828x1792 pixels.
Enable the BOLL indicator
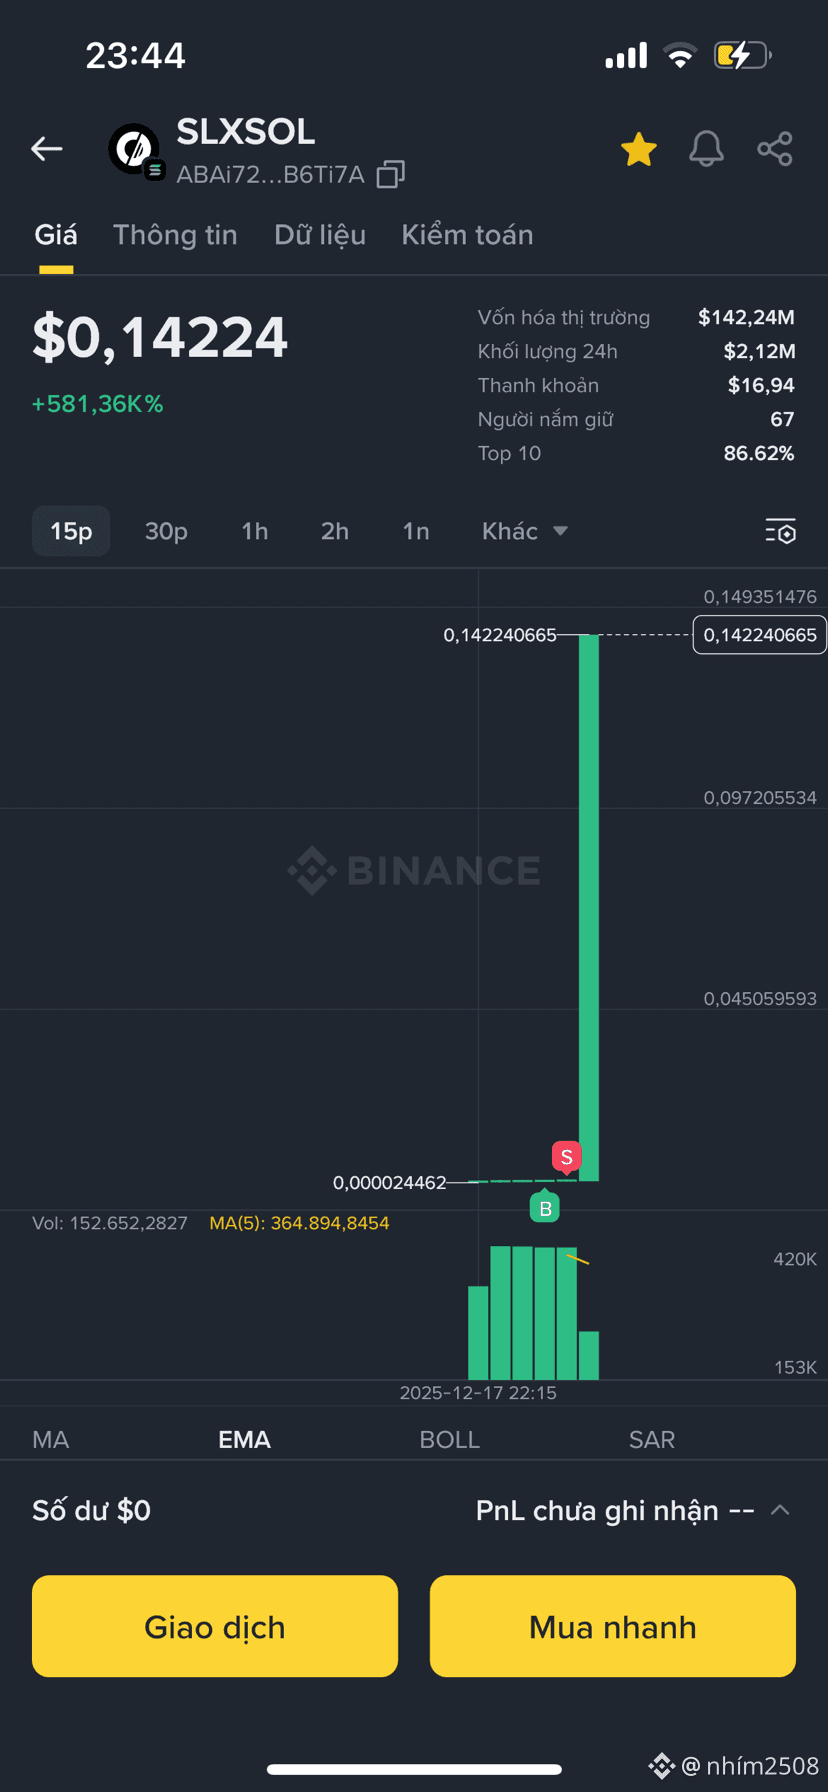tap(450, 1440)
